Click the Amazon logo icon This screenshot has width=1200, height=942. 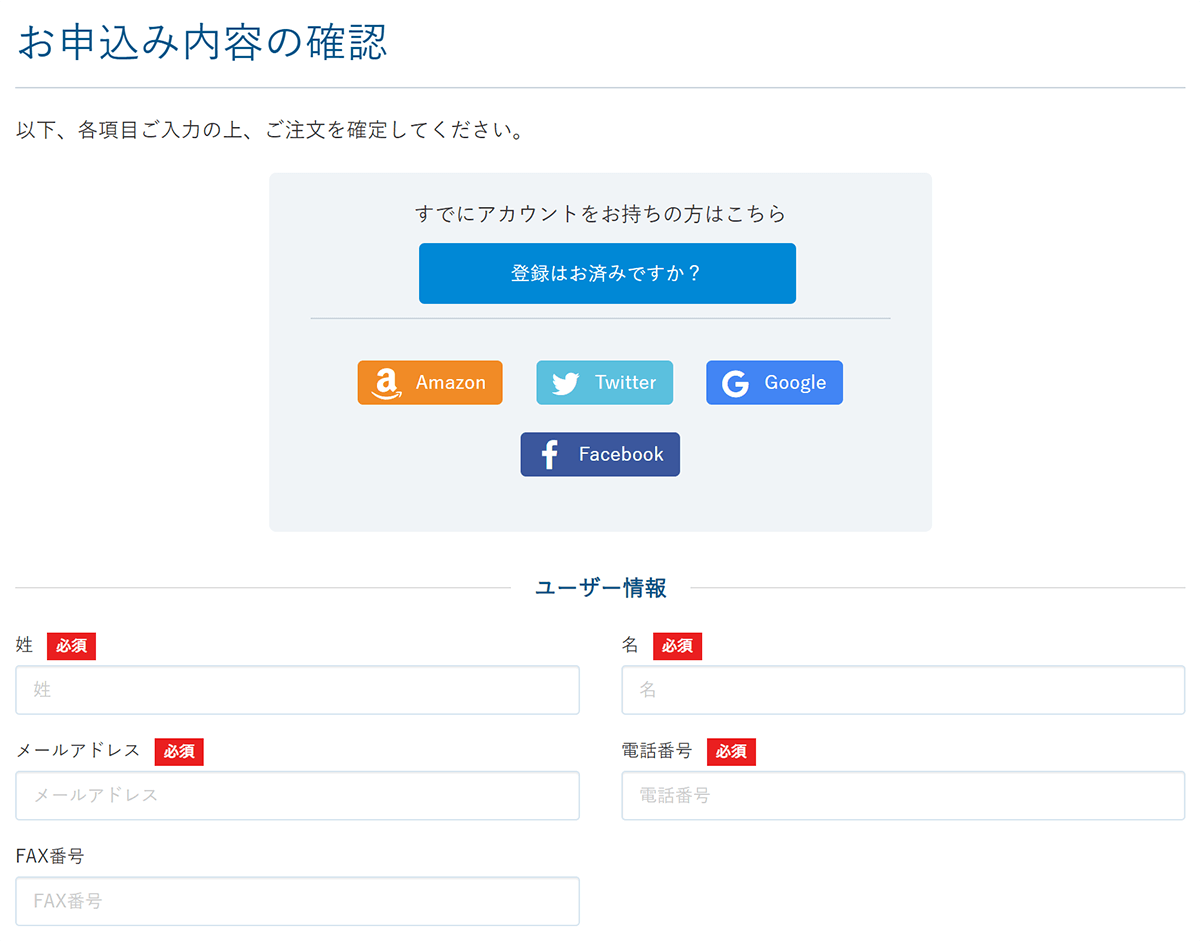coord(386,384)
